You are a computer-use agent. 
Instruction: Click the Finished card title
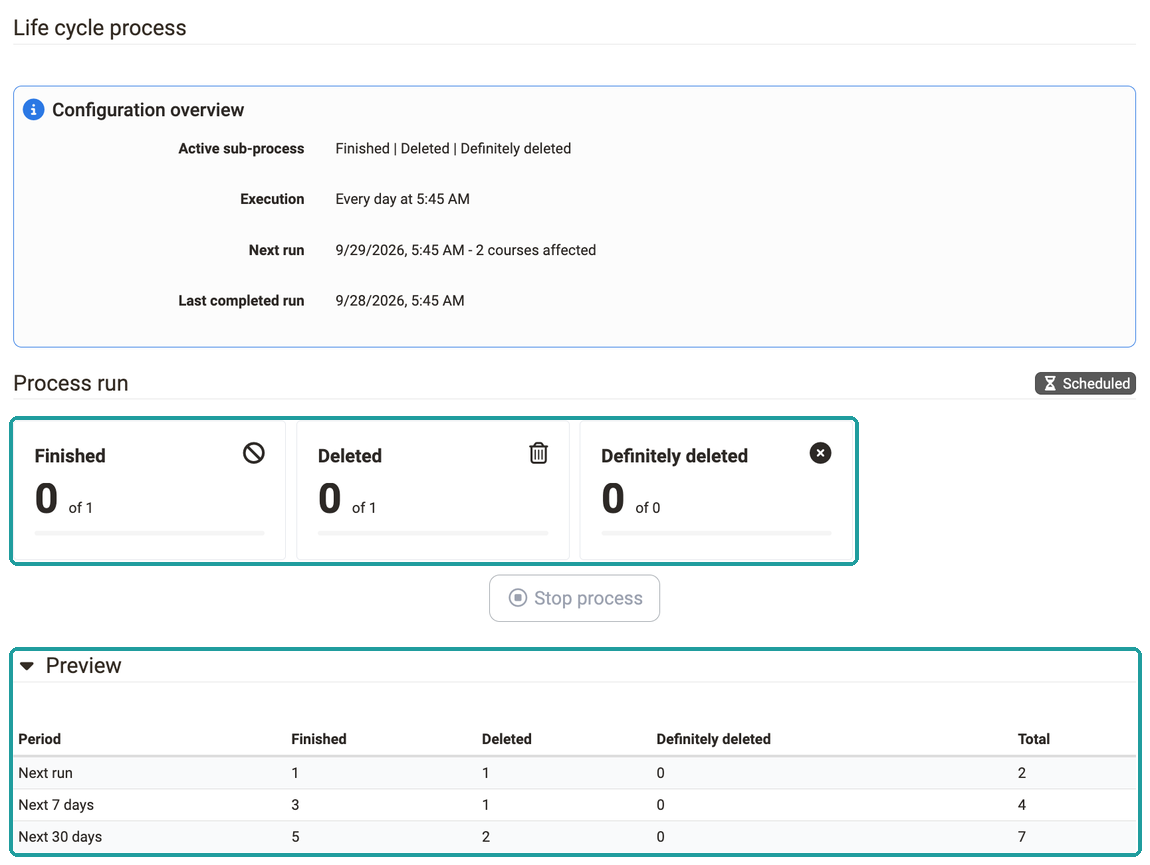pos(70,456)
